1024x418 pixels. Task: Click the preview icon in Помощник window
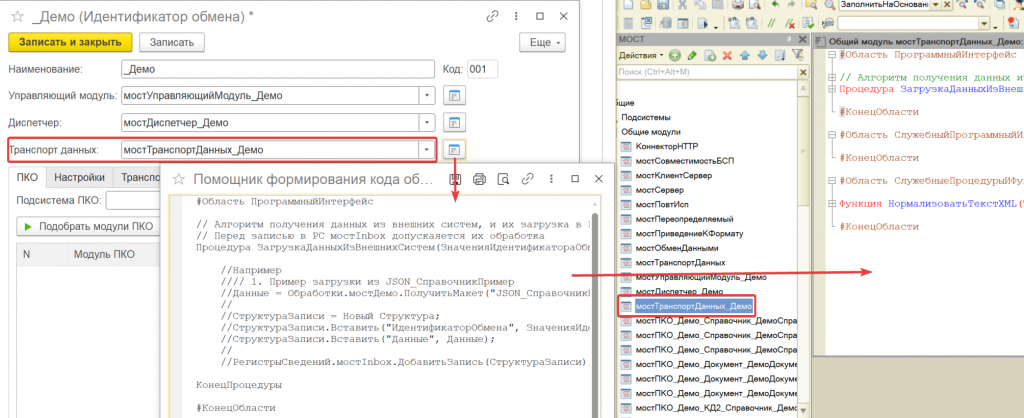pos(502,179)
